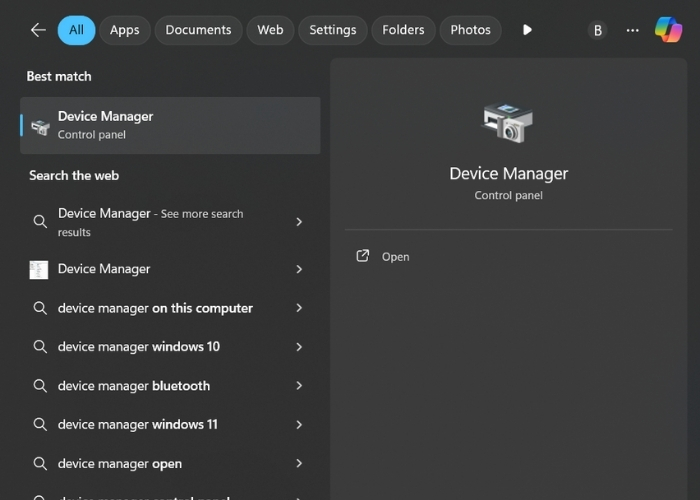Click the back arrow icon

point(38,30)
